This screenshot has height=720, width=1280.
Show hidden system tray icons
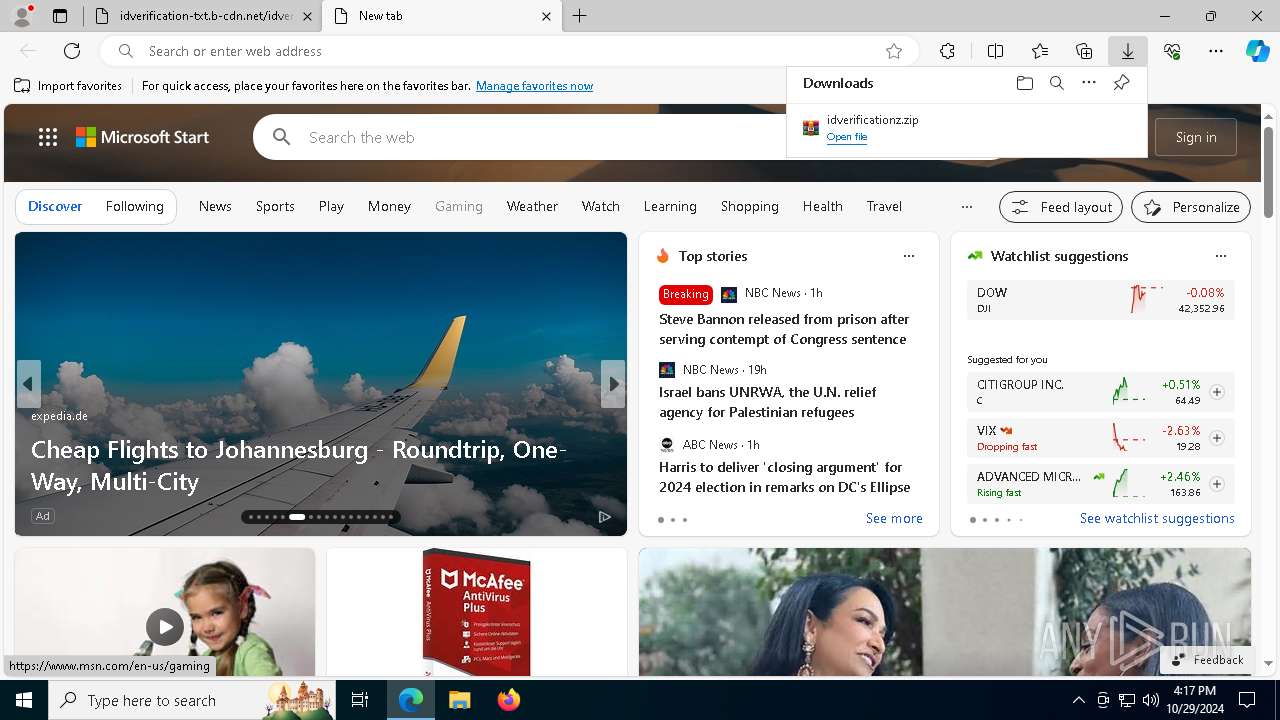pos(1078,700)
